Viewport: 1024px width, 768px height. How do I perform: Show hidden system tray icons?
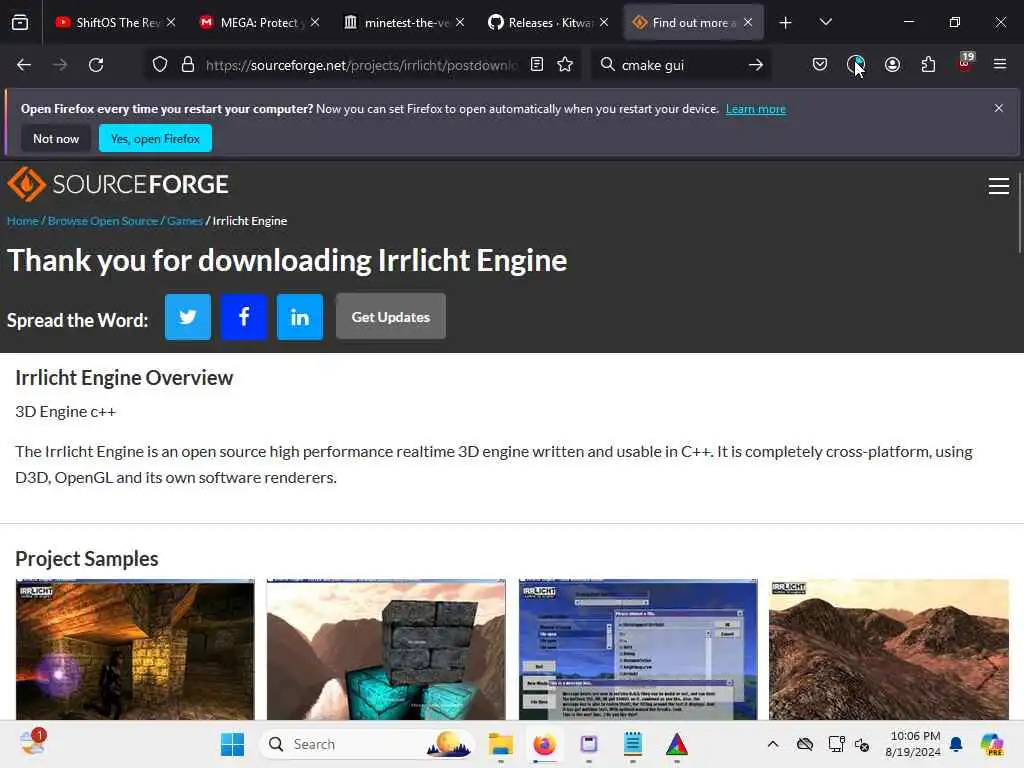pos(773,744)
